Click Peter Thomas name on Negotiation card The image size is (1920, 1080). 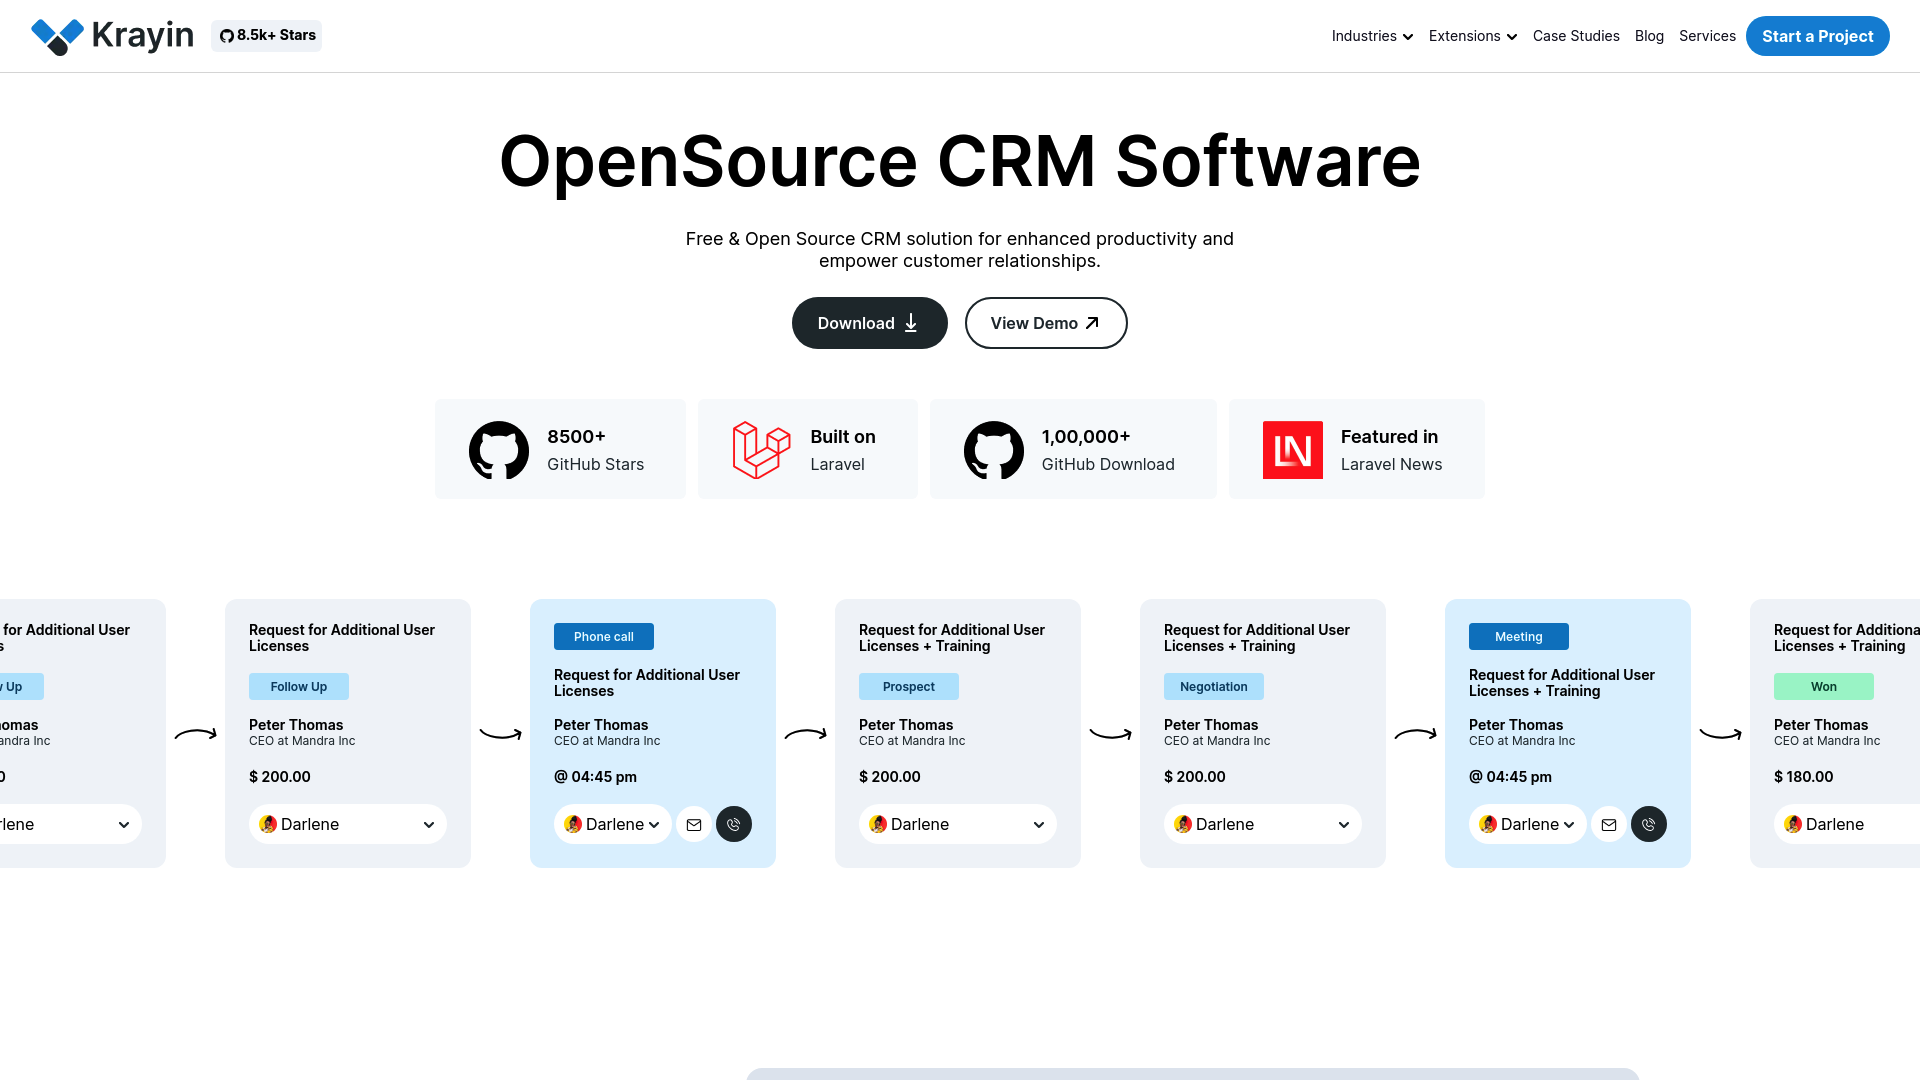tap(1211, 725)
